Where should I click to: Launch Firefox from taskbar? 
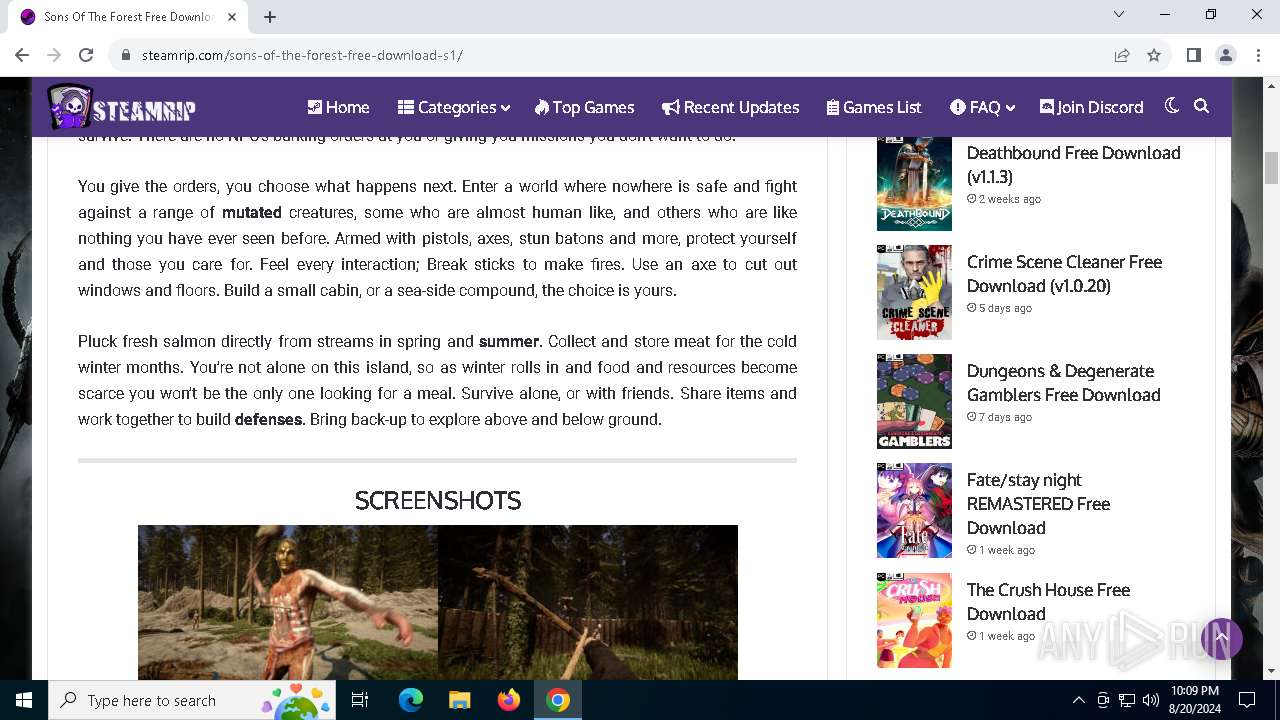point(509,700)
